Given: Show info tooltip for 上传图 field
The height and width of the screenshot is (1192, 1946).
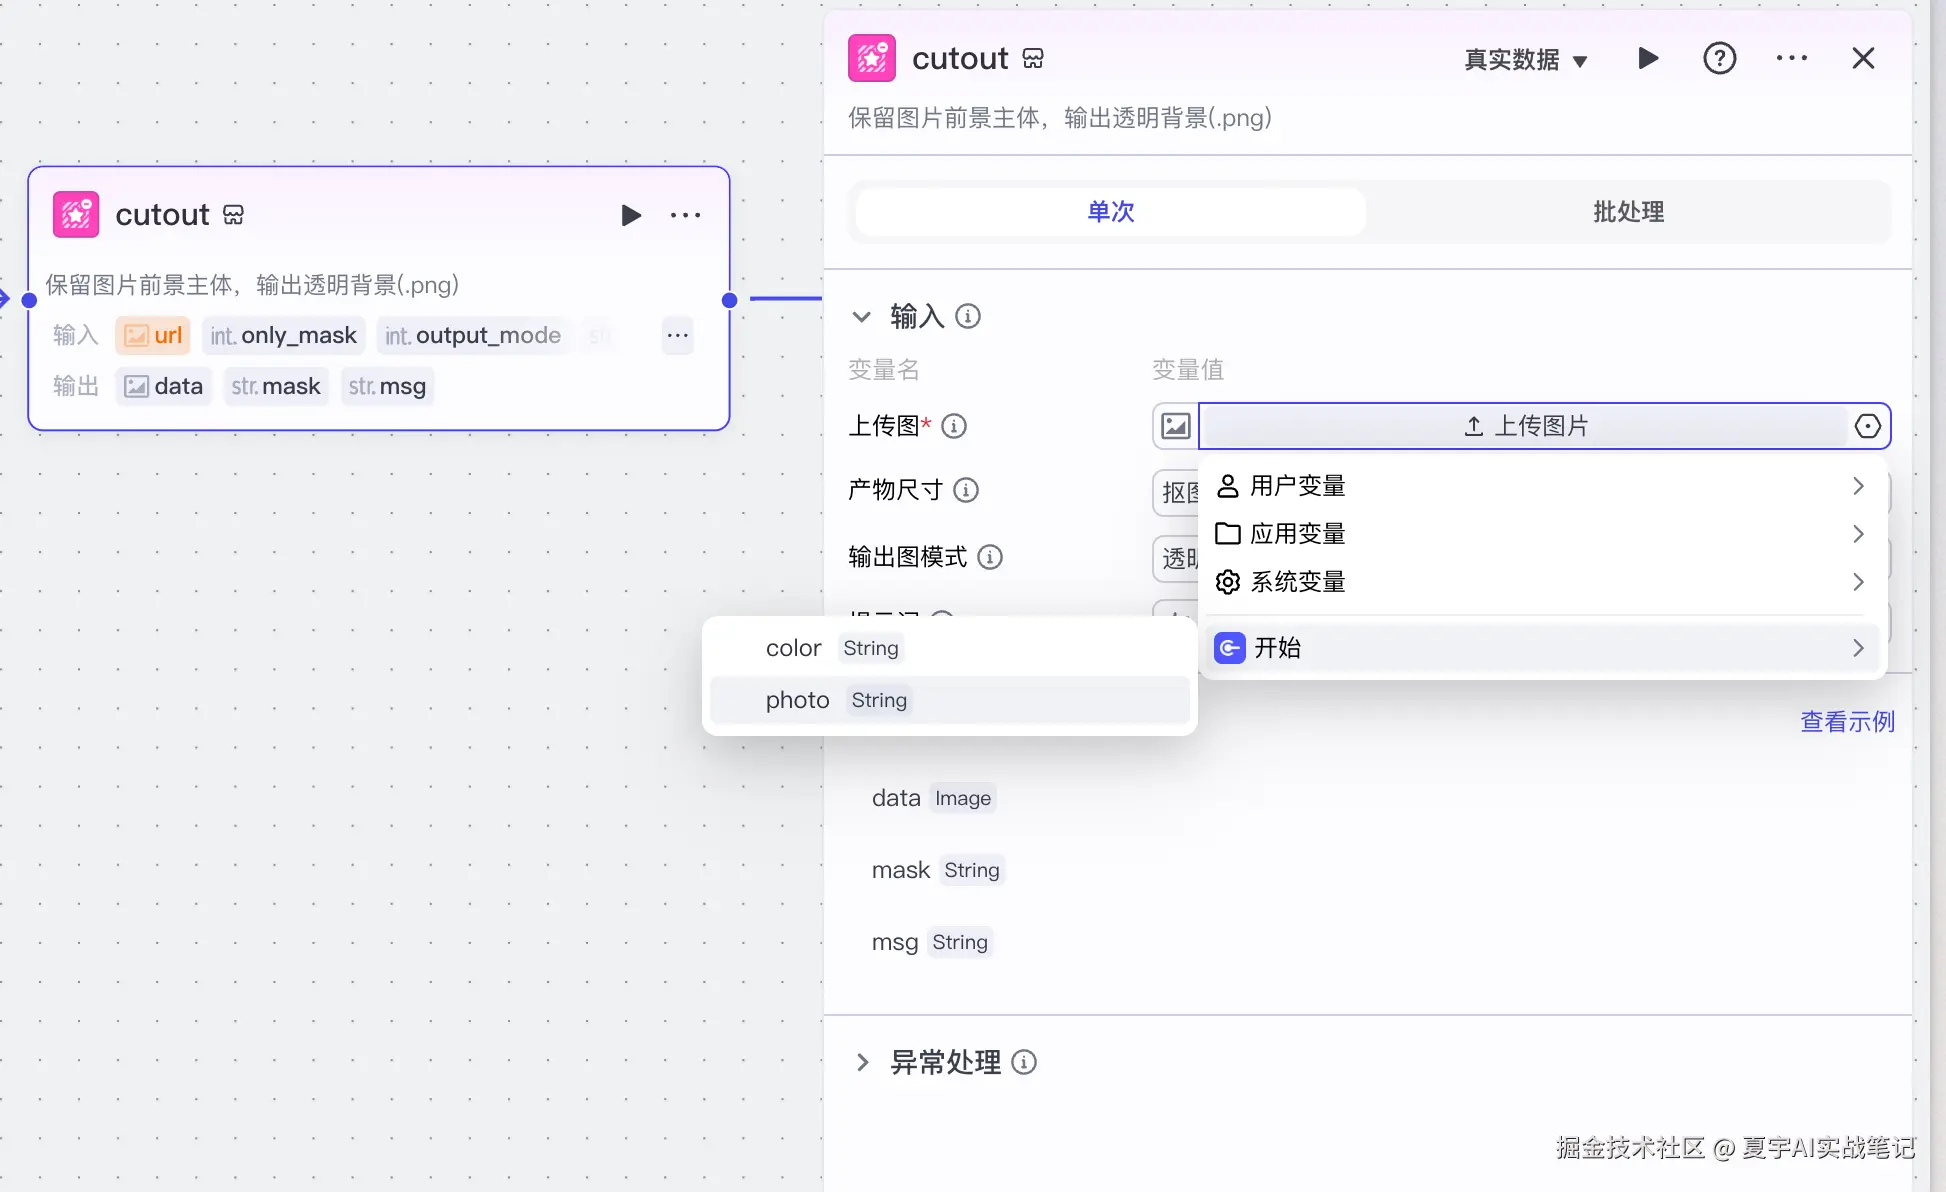Looking at the screenshot, I should click(954, 426).
